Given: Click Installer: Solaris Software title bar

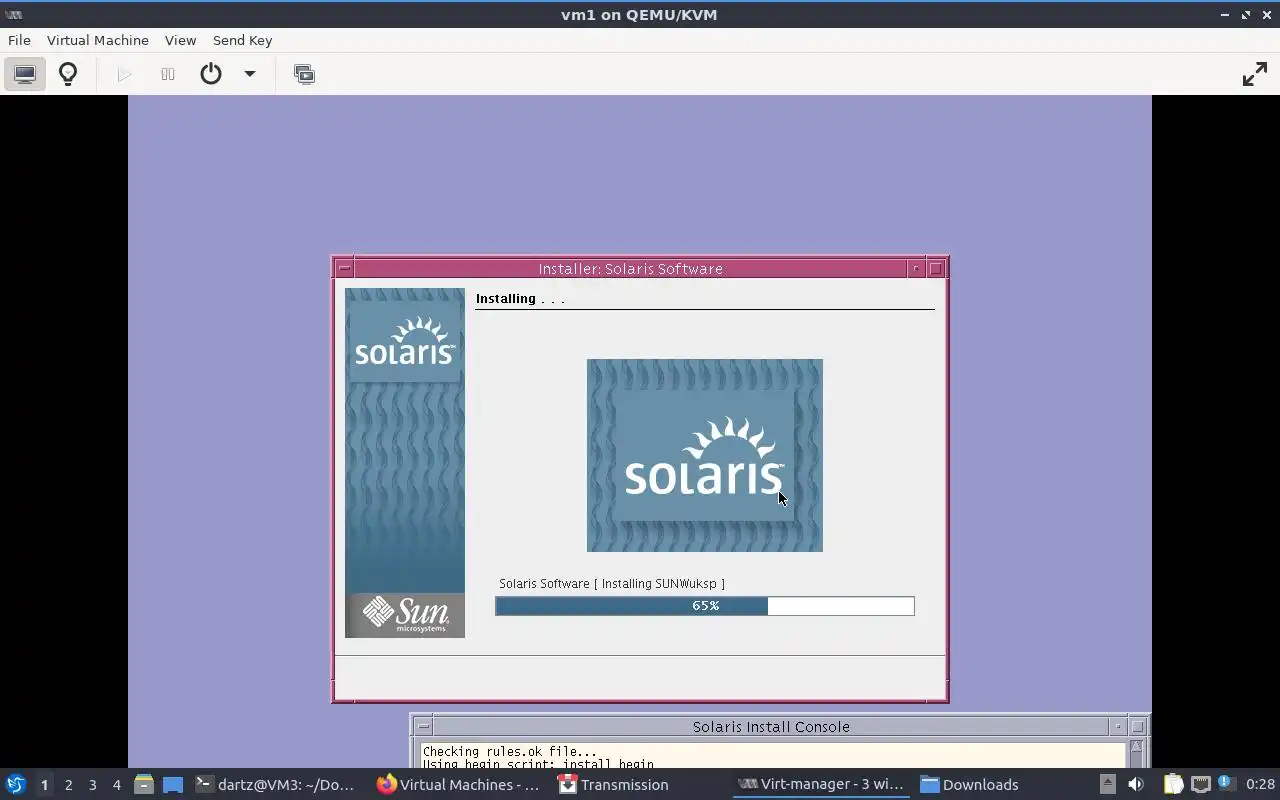Looking at the screenshot, I should point(630,268).
